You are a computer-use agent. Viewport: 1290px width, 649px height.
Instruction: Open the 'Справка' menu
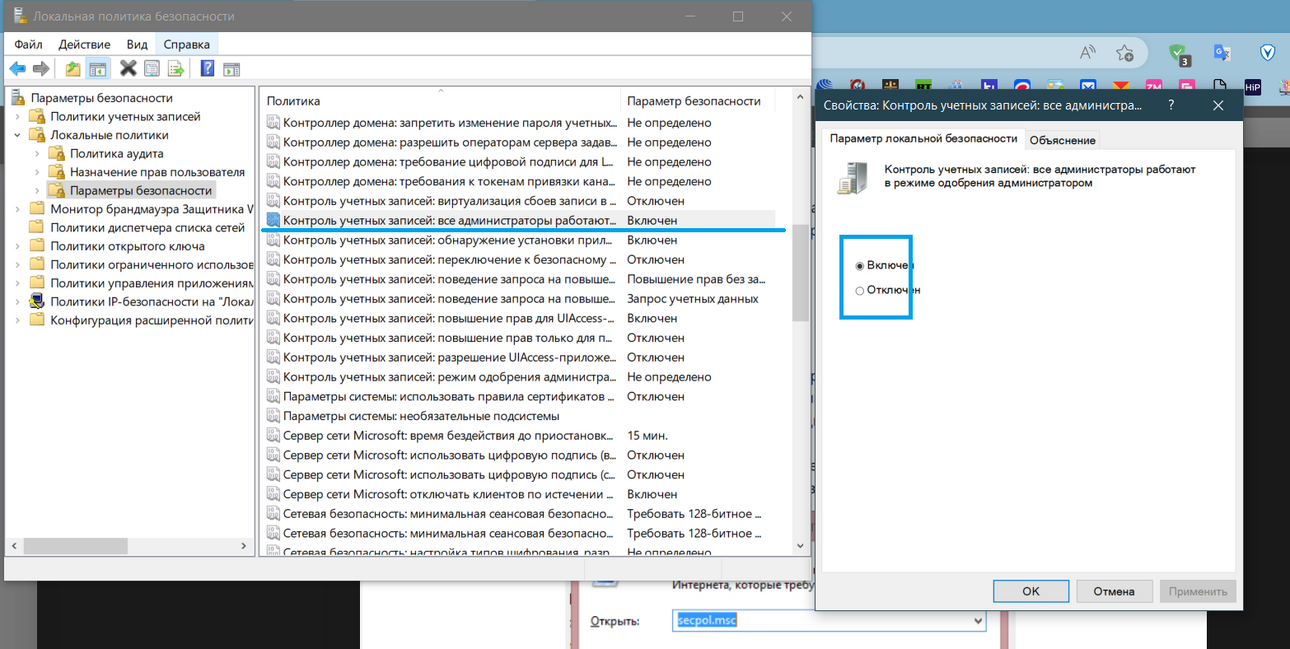[x=186, y=44]
